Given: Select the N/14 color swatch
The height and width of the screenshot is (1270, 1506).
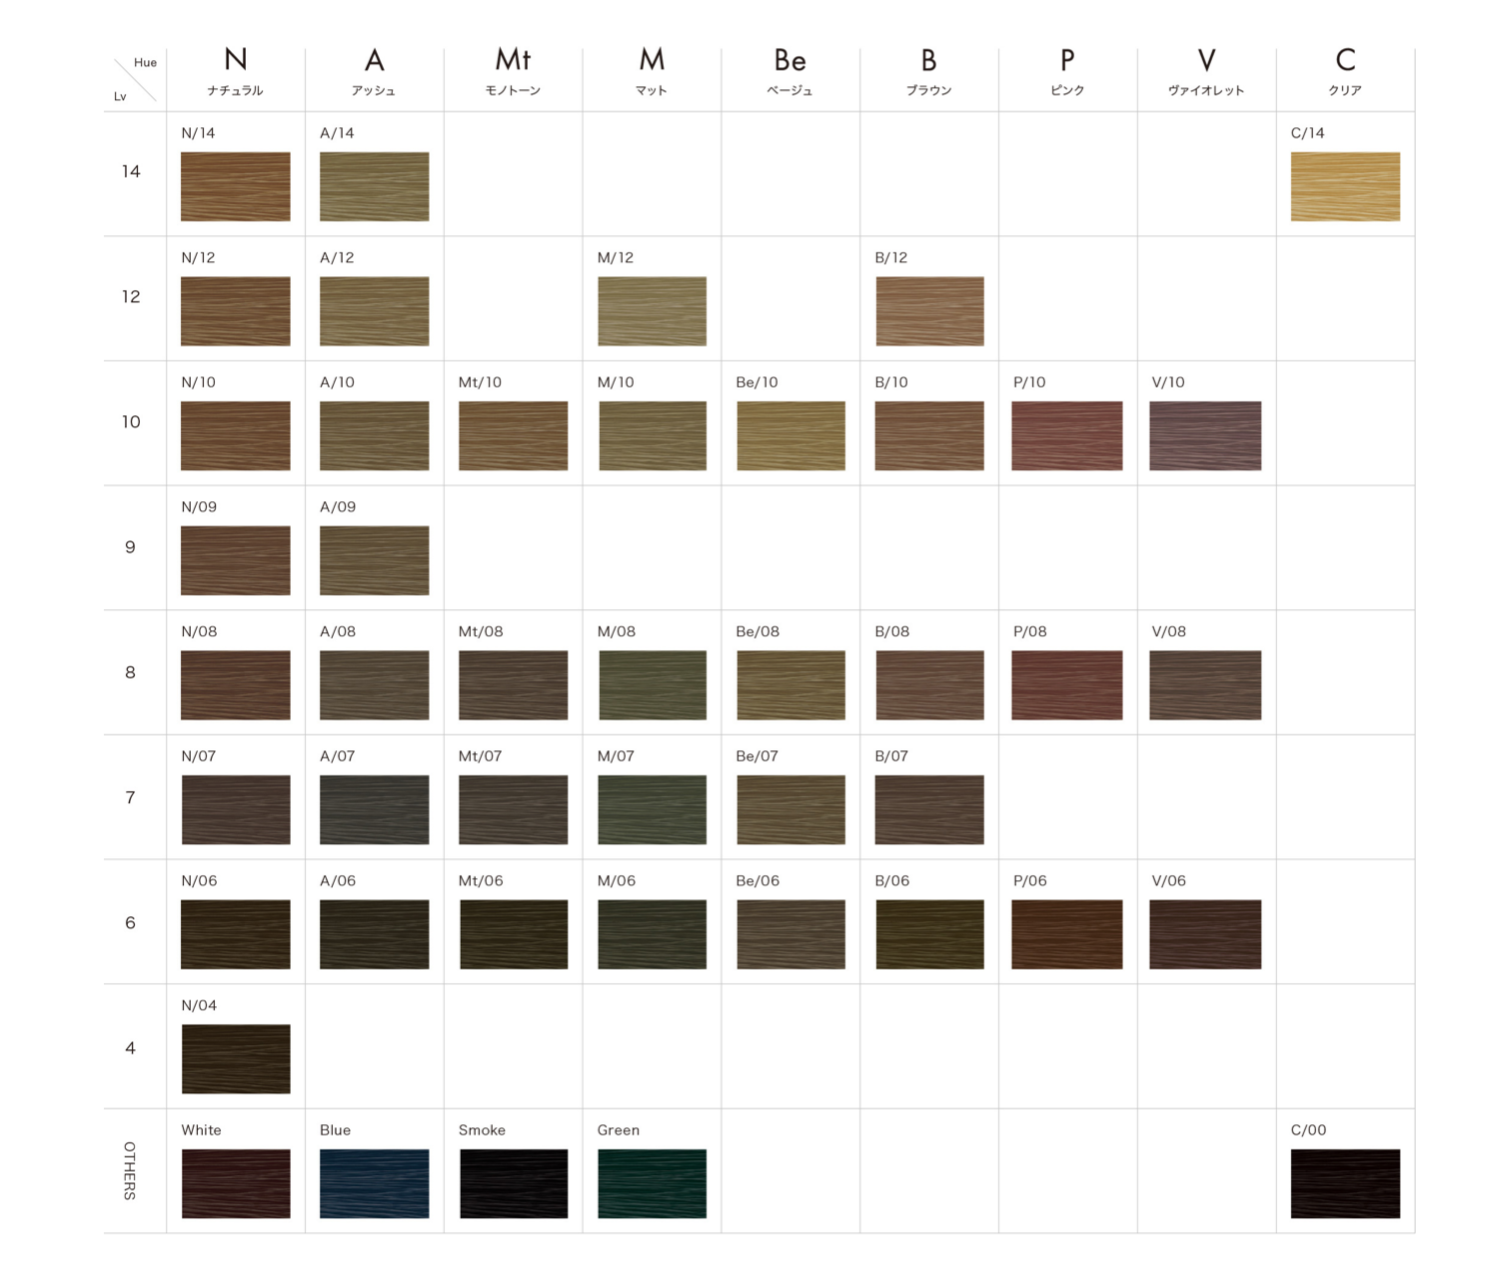Looking at the screenshot, I should (x=235, y=186).
